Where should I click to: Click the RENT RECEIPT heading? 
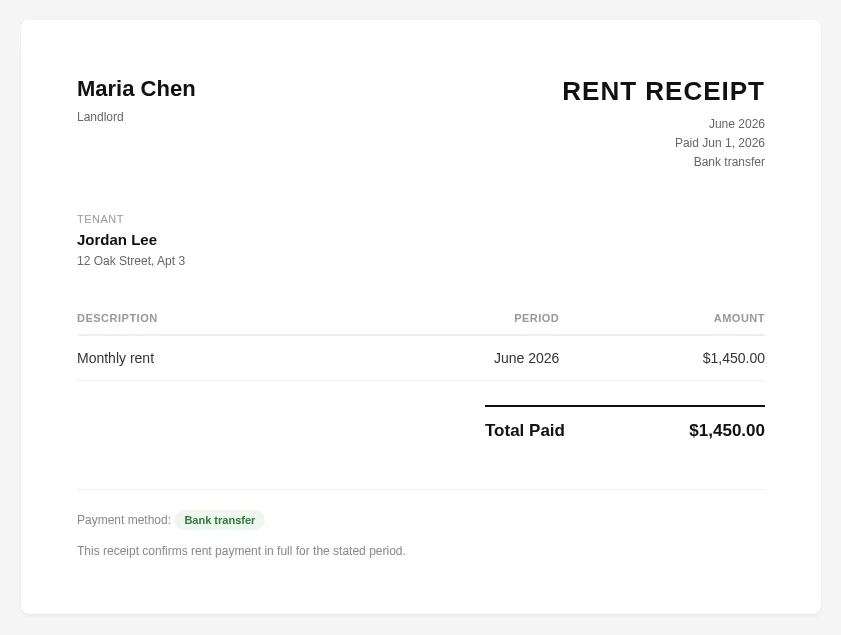(663, 91)
